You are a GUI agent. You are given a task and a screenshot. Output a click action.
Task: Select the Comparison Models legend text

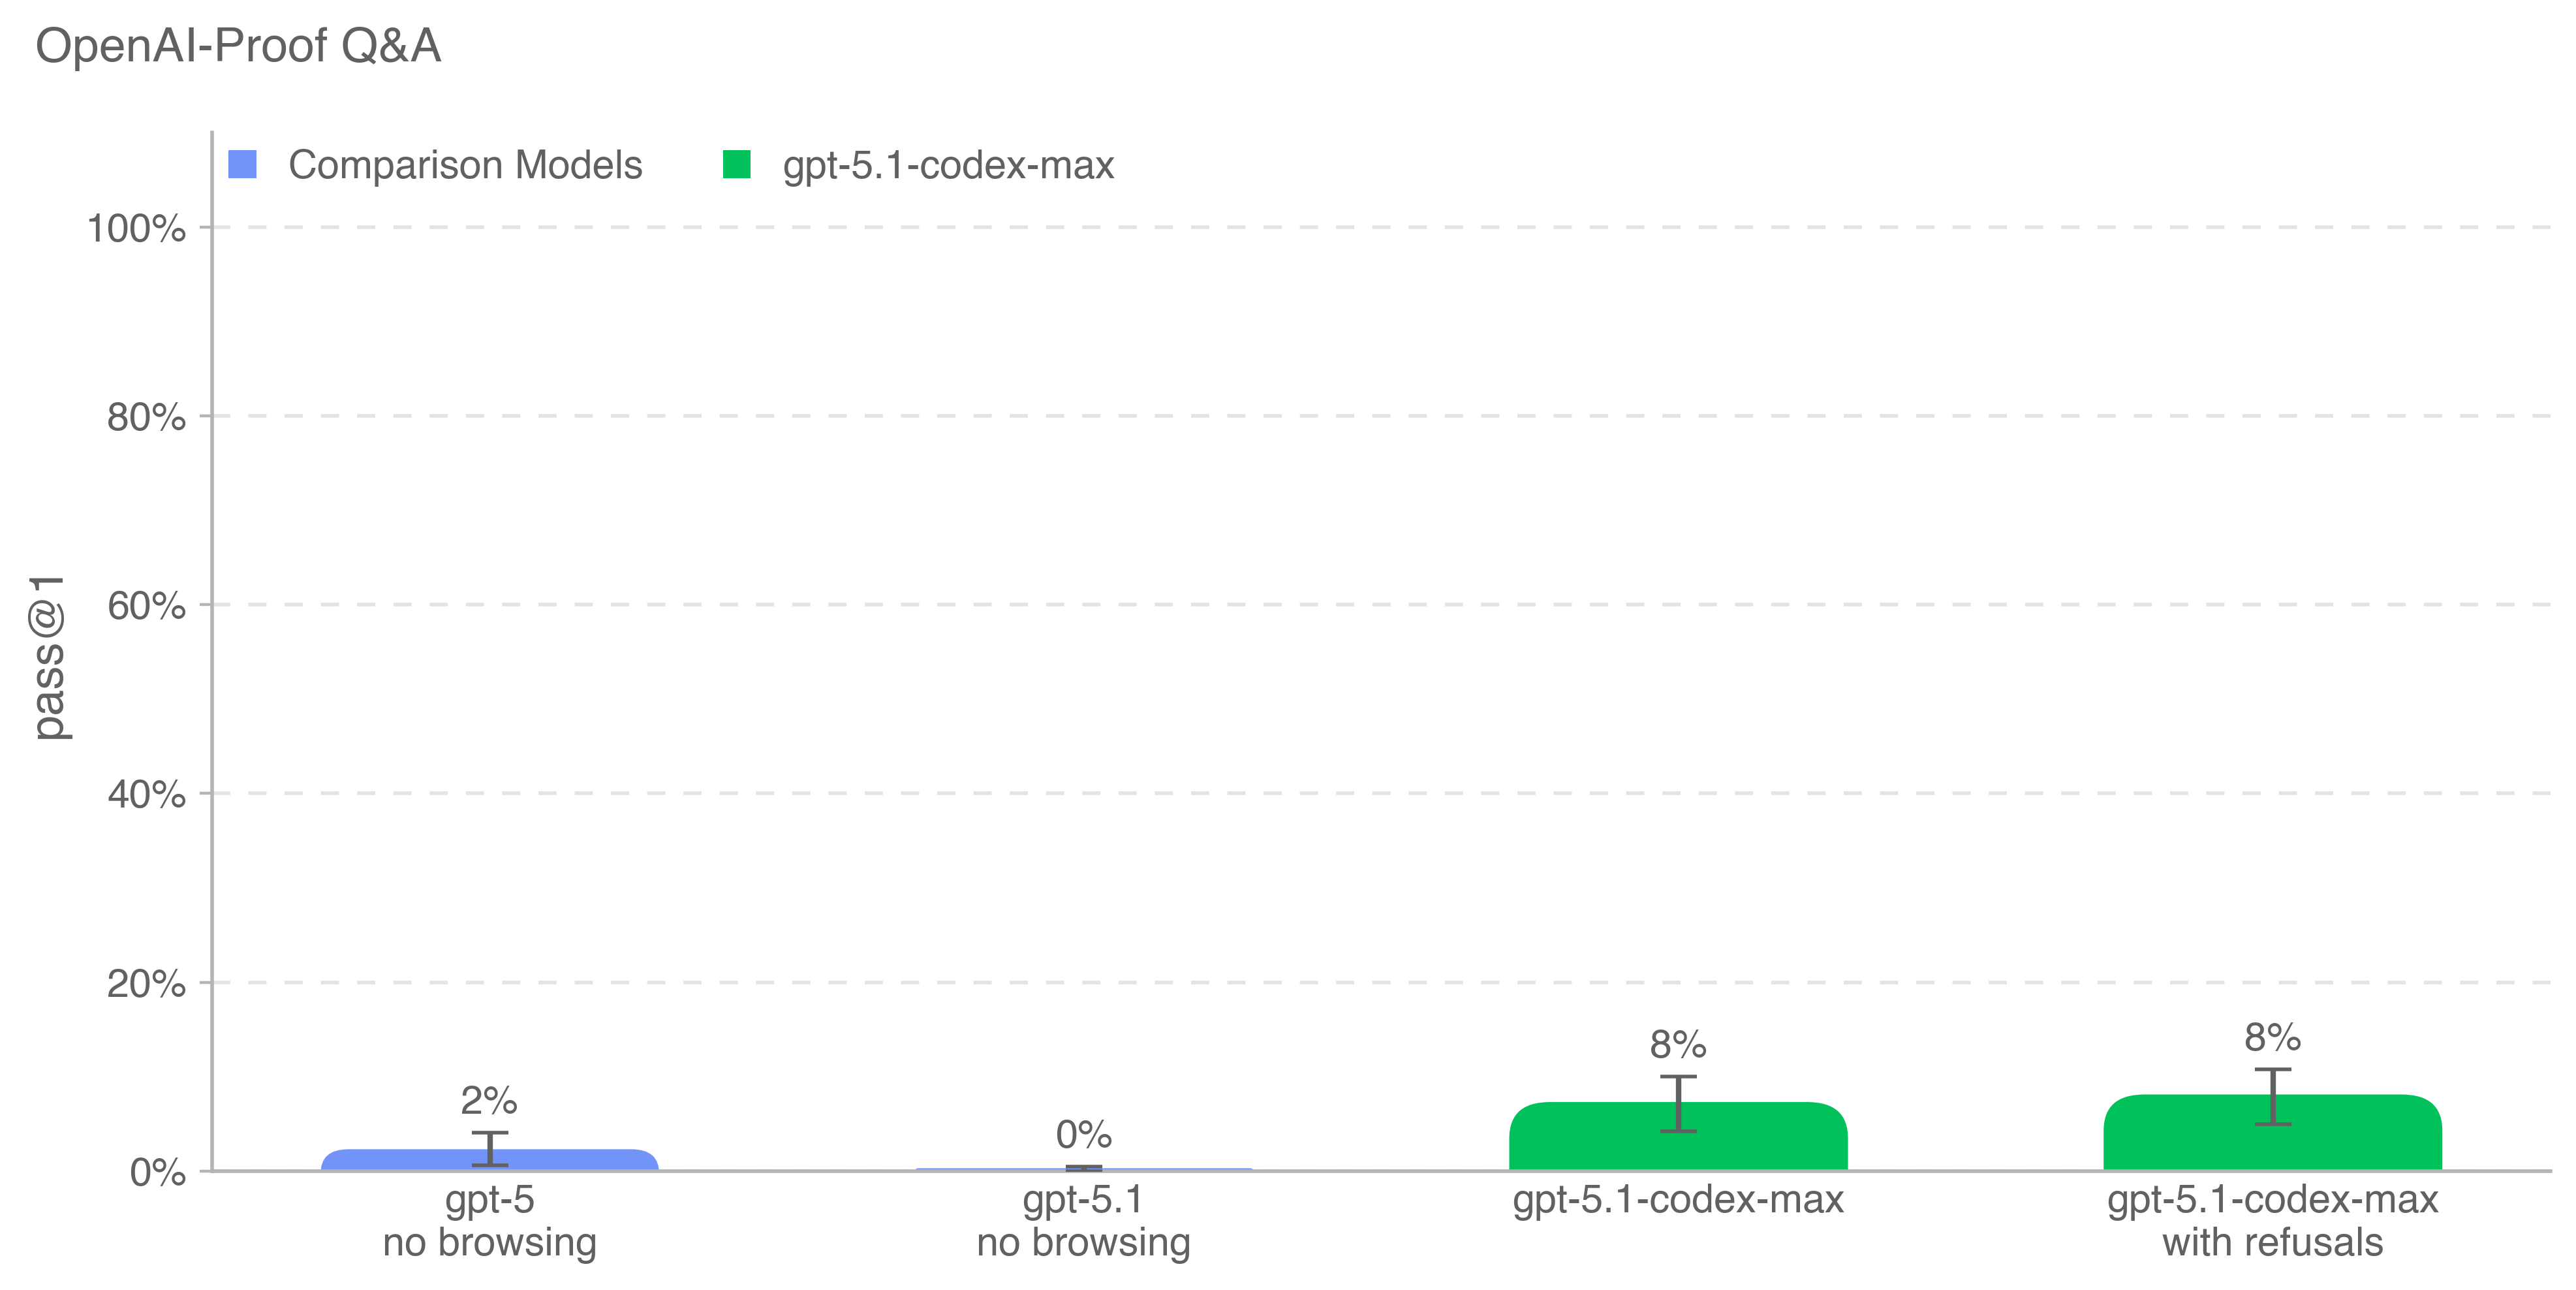pos(465,165)
